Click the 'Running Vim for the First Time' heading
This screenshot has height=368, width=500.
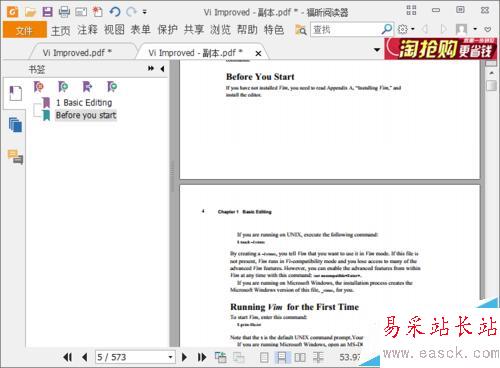click(294, 307)
